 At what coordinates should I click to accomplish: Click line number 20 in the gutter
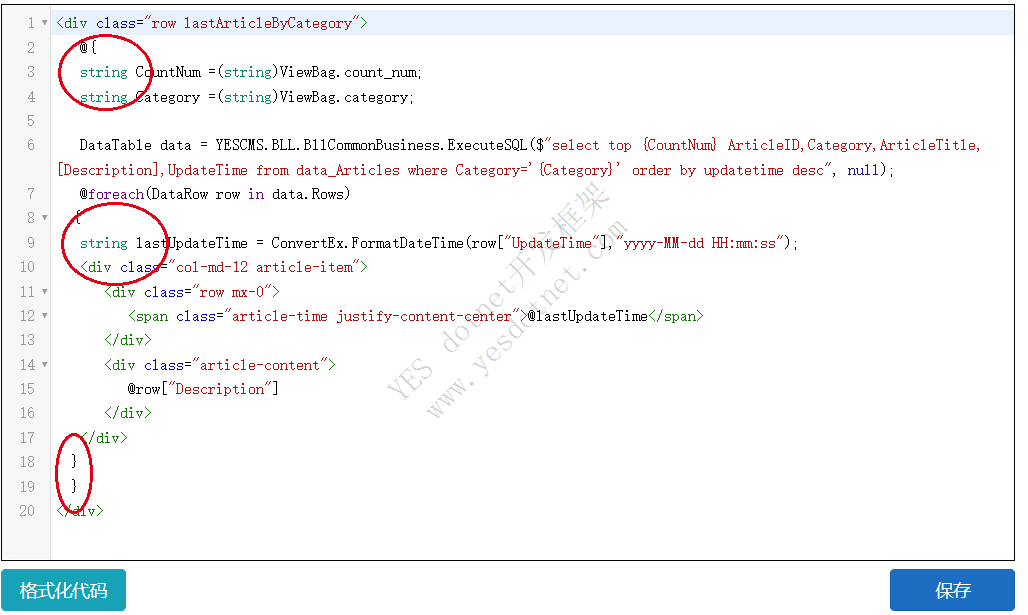click(x=26, y=511)
